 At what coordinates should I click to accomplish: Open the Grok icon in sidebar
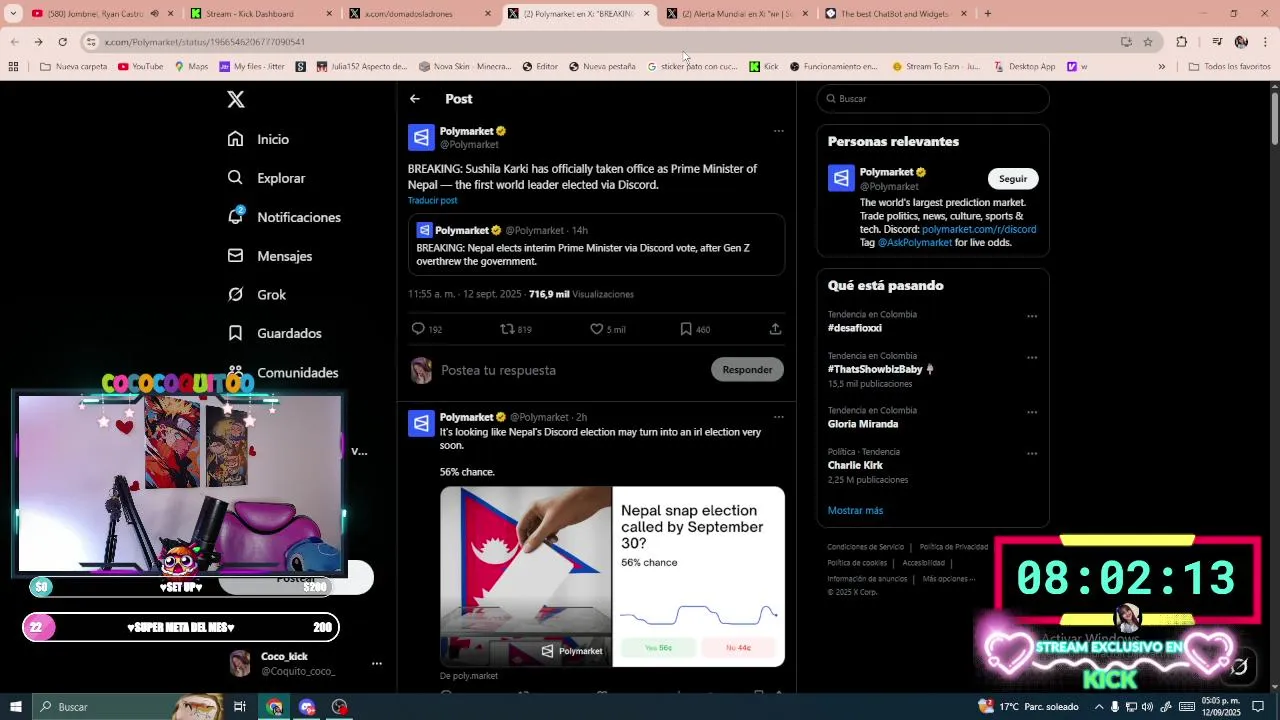235,294
